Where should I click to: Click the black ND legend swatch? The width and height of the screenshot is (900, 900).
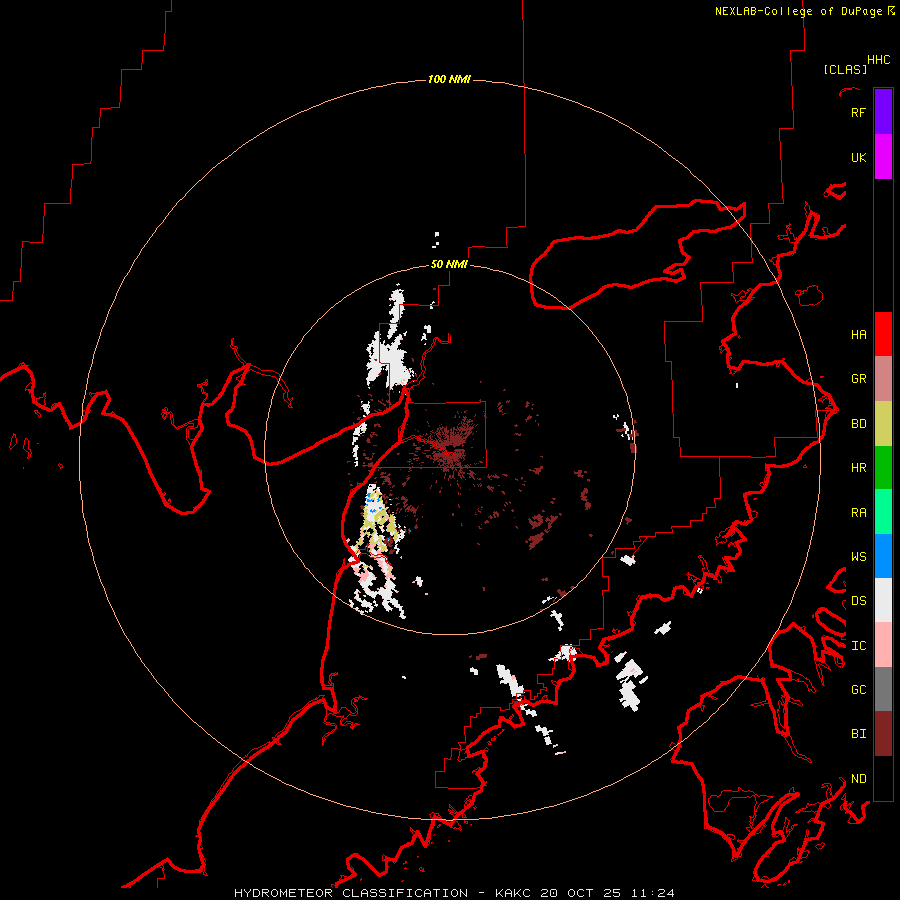pos(883,778)
